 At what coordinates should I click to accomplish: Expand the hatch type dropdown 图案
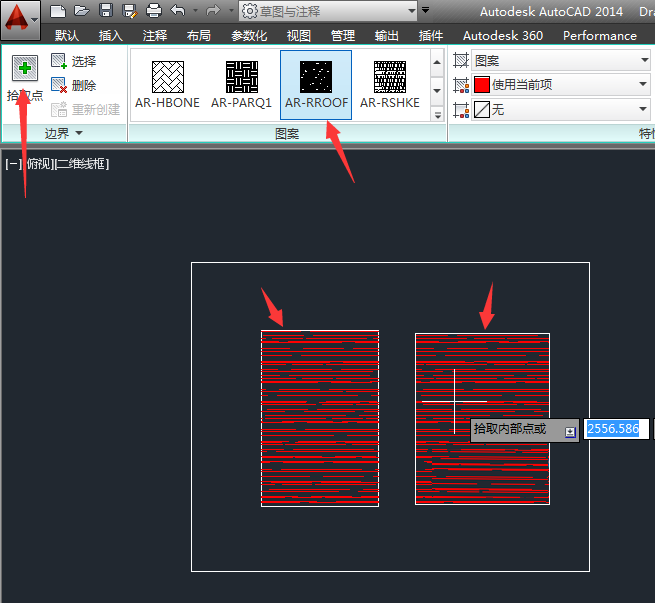click(560, 61)
